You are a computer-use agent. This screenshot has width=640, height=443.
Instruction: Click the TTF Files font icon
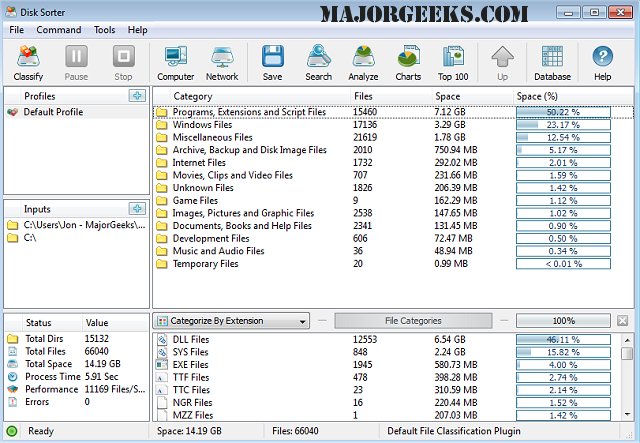pos(162,377)
